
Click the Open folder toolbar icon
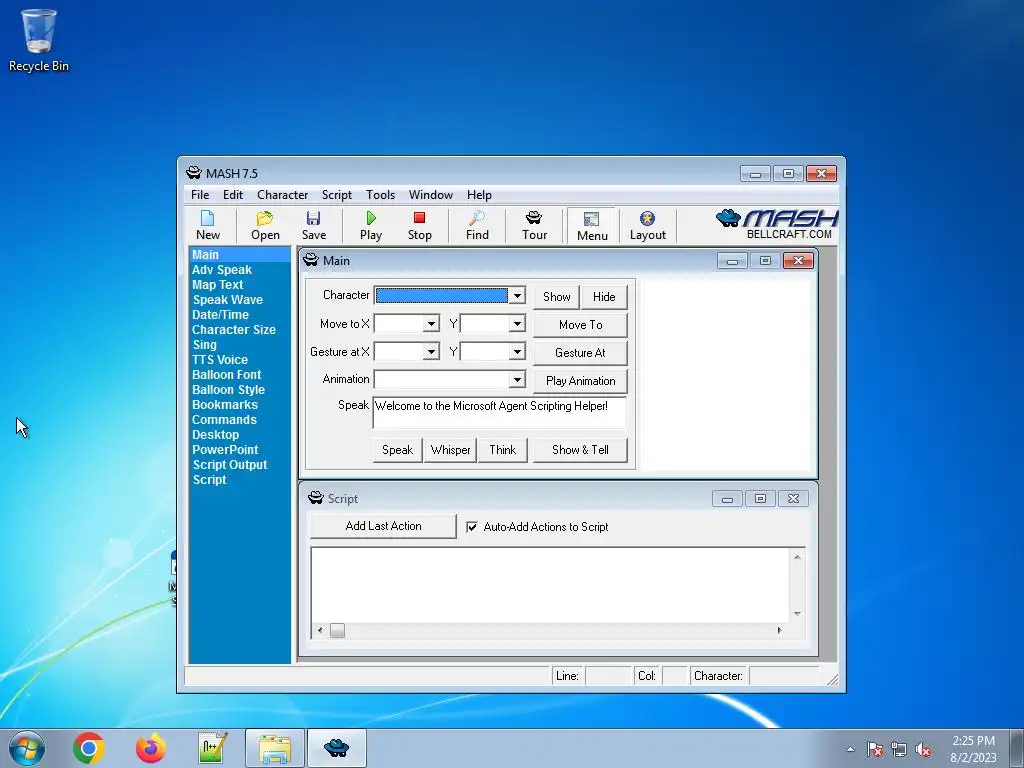[265, 225]
